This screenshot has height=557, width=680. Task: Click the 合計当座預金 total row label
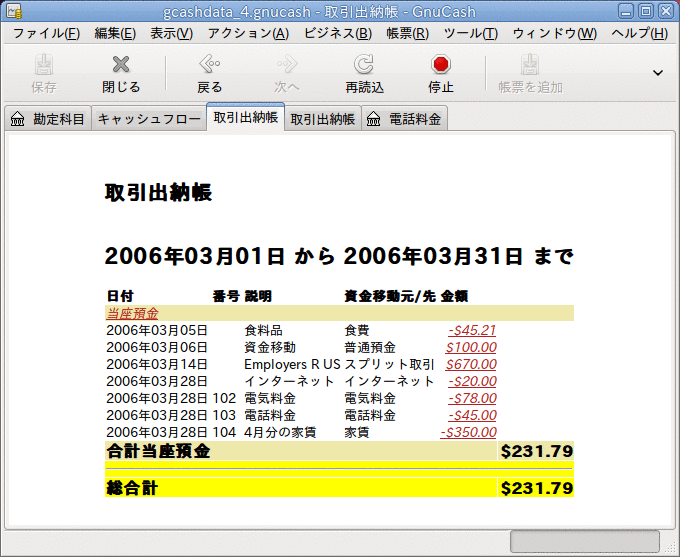[x=158, y=451]
